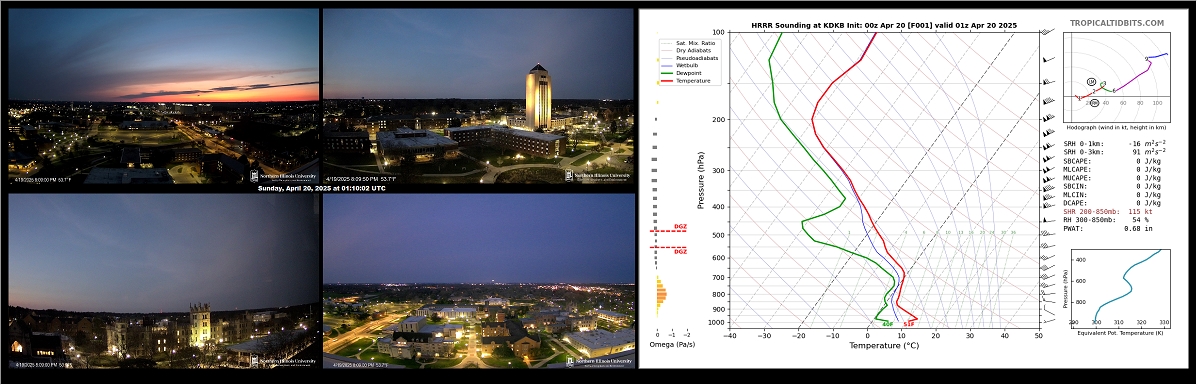Screen dimensions: 1197x385
Task: Click the Equivalent Pot. Temperature chart
Action: 1118,289
